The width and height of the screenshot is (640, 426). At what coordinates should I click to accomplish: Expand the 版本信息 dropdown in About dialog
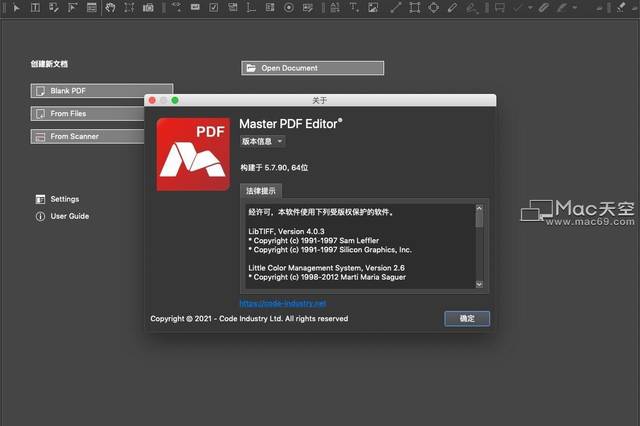click(262, 141)
